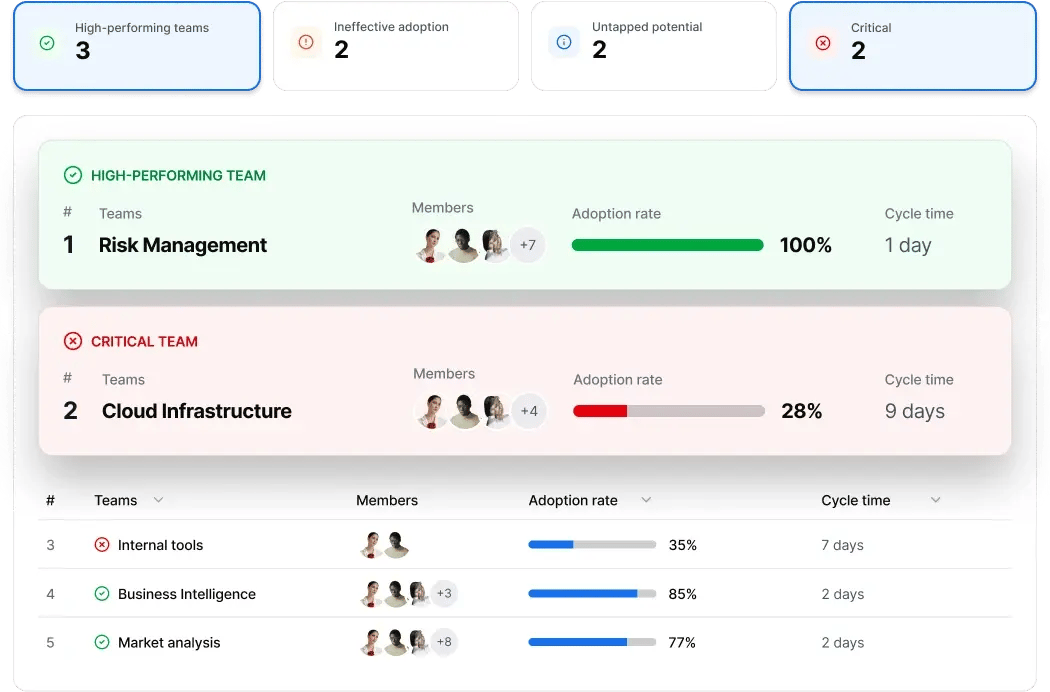1050x692 pixels.
Task: Click the red cross icon on Critical card
Action: (x=822, y=43)
